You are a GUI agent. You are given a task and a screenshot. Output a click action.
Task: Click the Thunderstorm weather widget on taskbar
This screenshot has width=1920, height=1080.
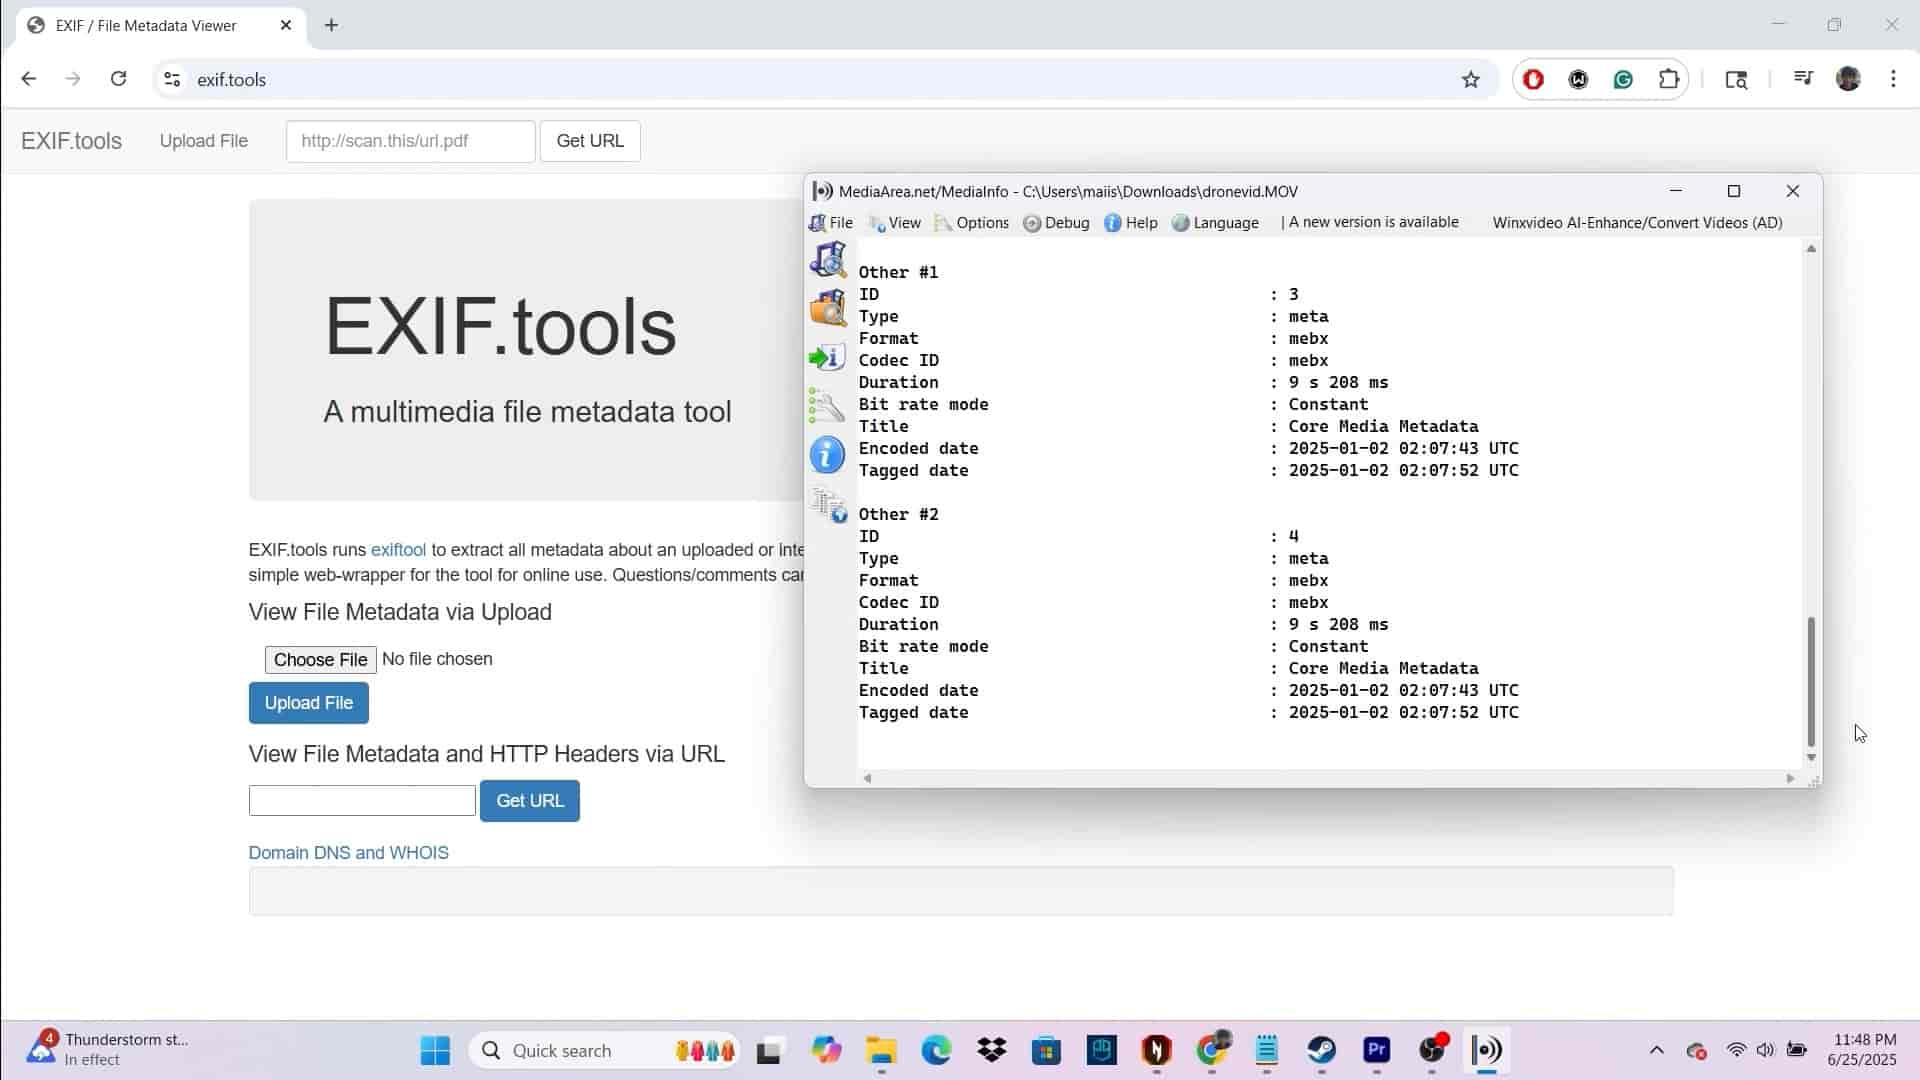[x=108, y=1050]
